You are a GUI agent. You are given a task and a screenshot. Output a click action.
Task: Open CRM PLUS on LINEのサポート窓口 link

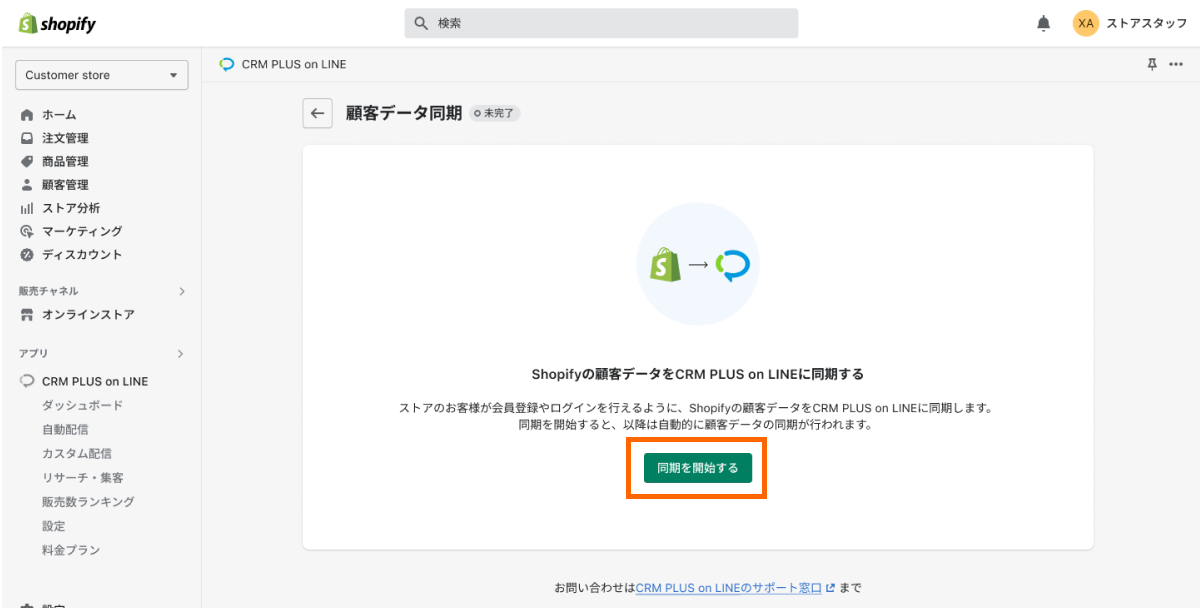coord(729,588)
